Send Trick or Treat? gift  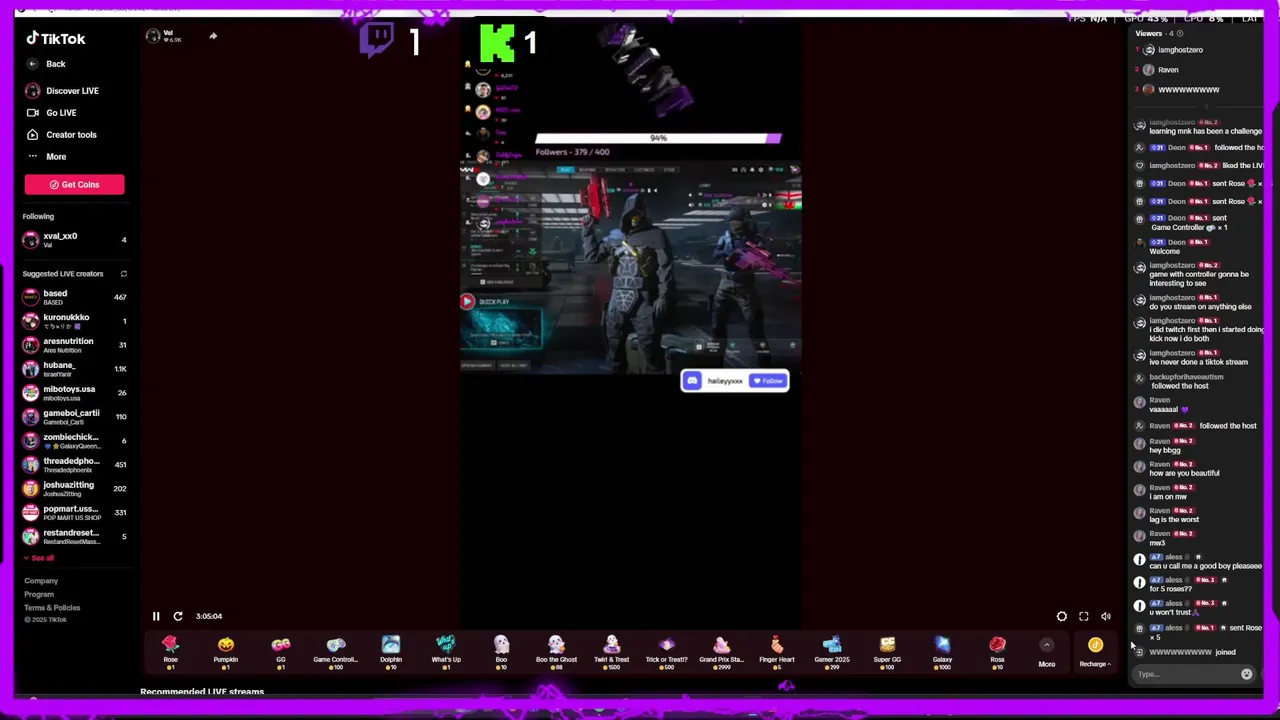click(x=666, y=650)
